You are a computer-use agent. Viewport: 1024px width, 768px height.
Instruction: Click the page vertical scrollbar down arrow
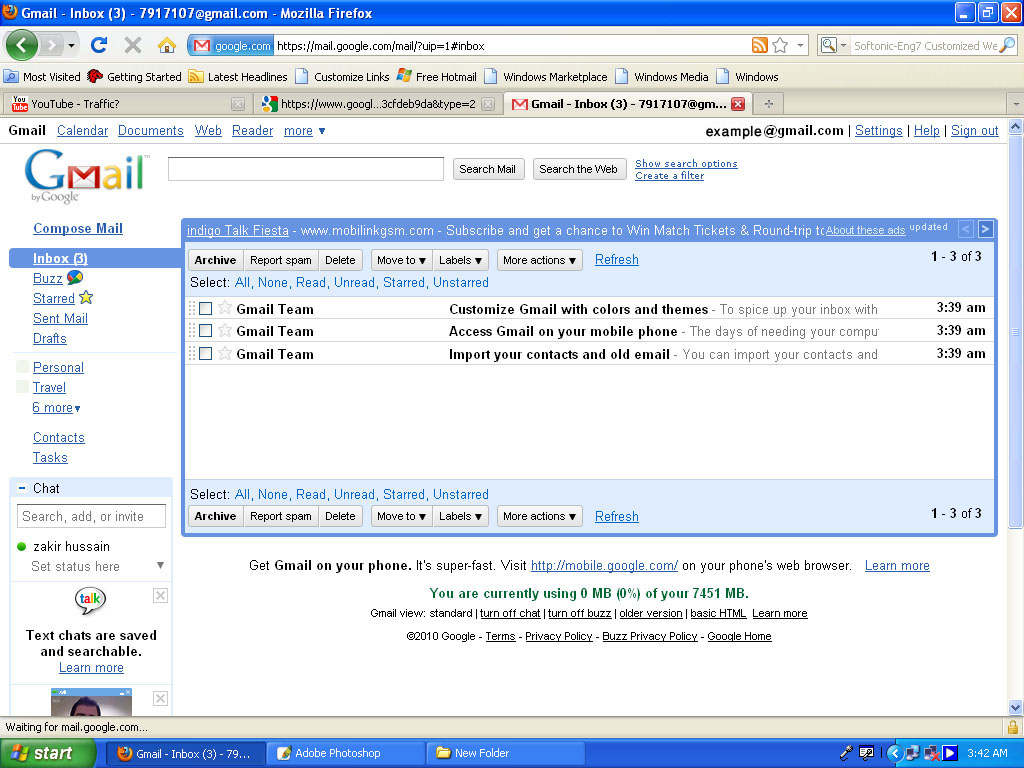click(1016, 707)
